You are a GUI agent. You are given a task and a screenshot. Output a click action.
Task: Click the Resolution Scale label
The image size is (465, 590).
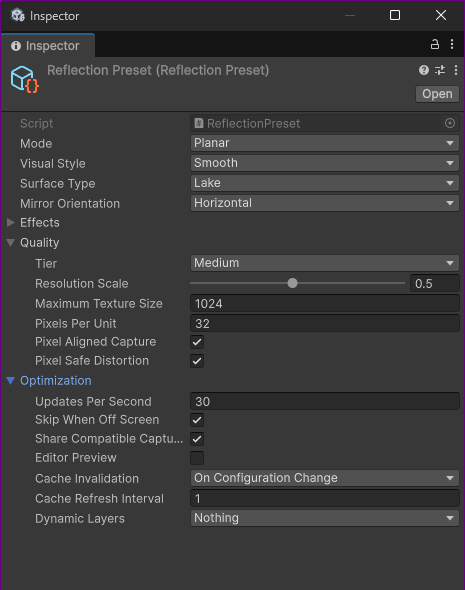82,283
